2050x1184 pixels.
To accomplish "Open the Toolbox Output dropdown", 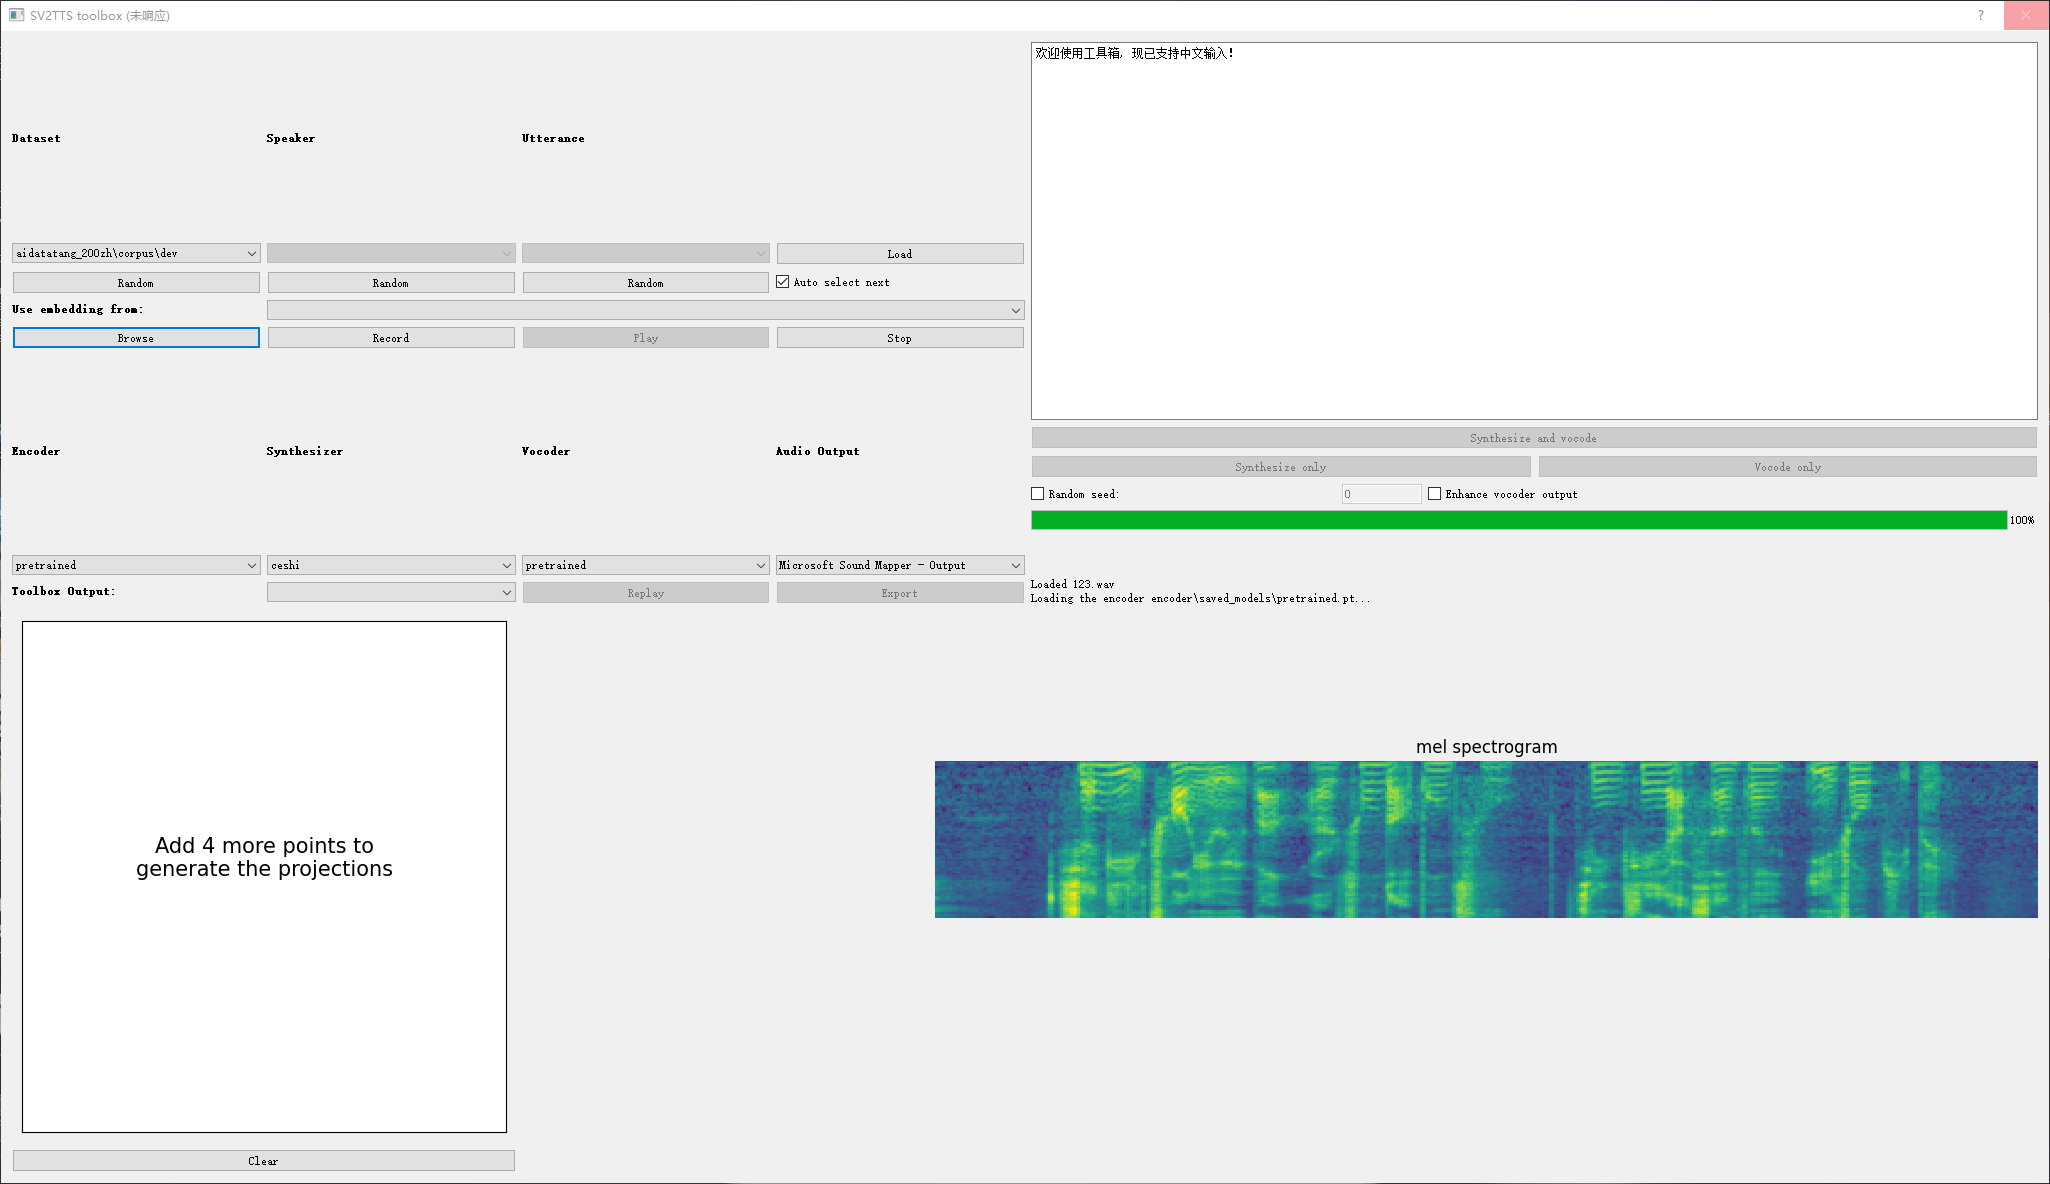I will point(390,591).
